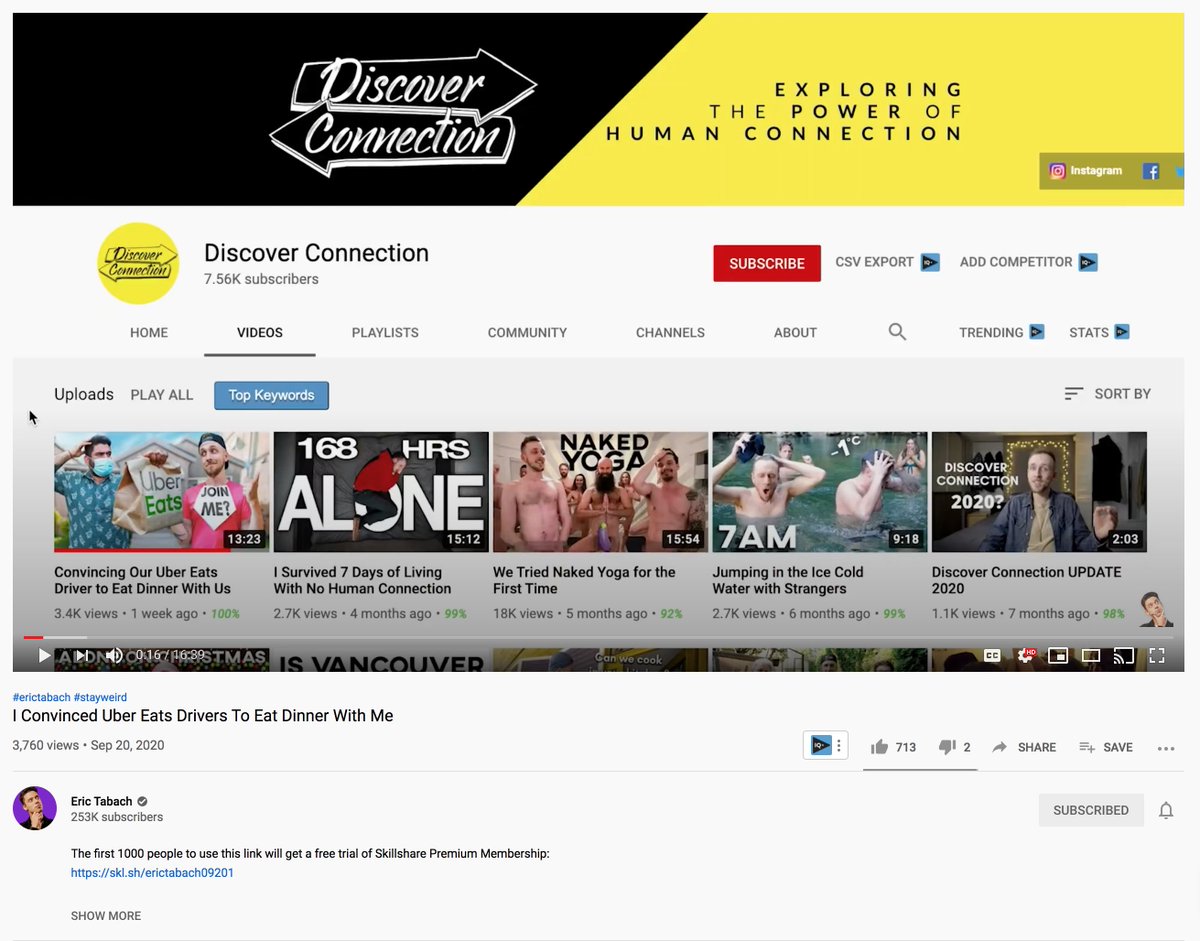The image size is (1200, 941).
Task: Click PLAY ALL uploads
Action: click(x=162, y=395)
